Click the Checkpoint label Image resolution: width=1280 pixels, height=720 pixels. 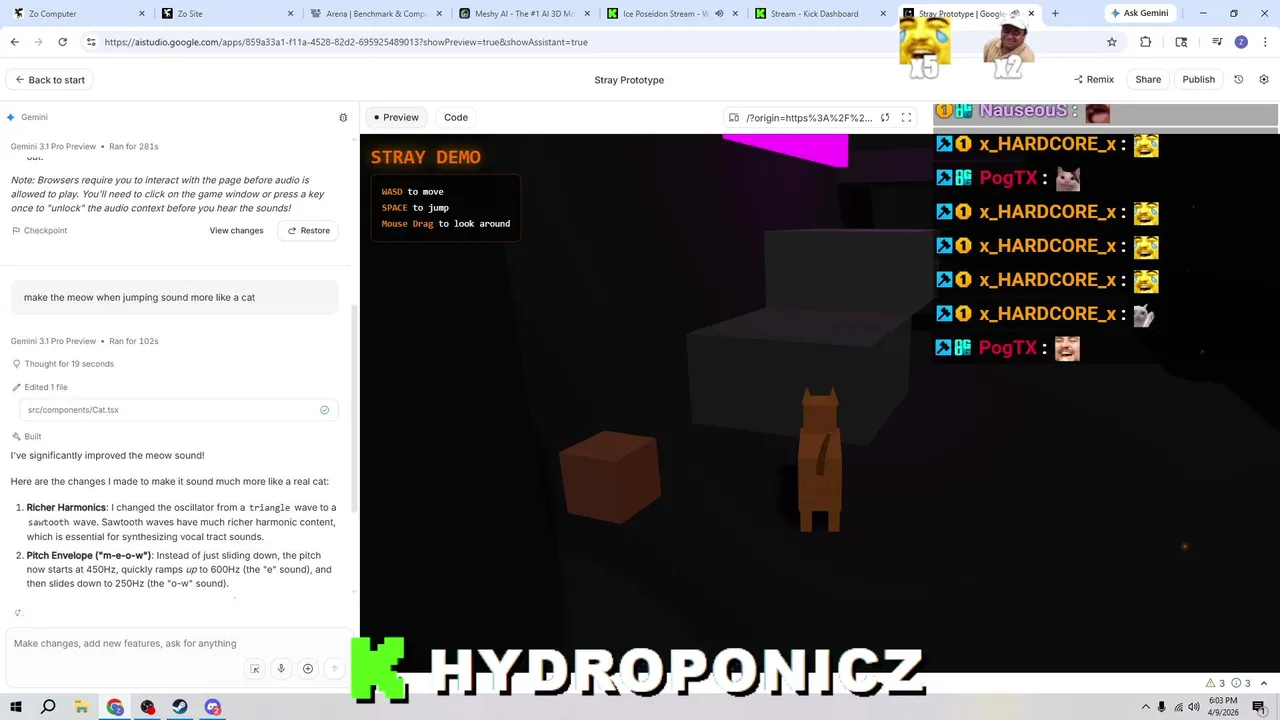pos(45,231)
